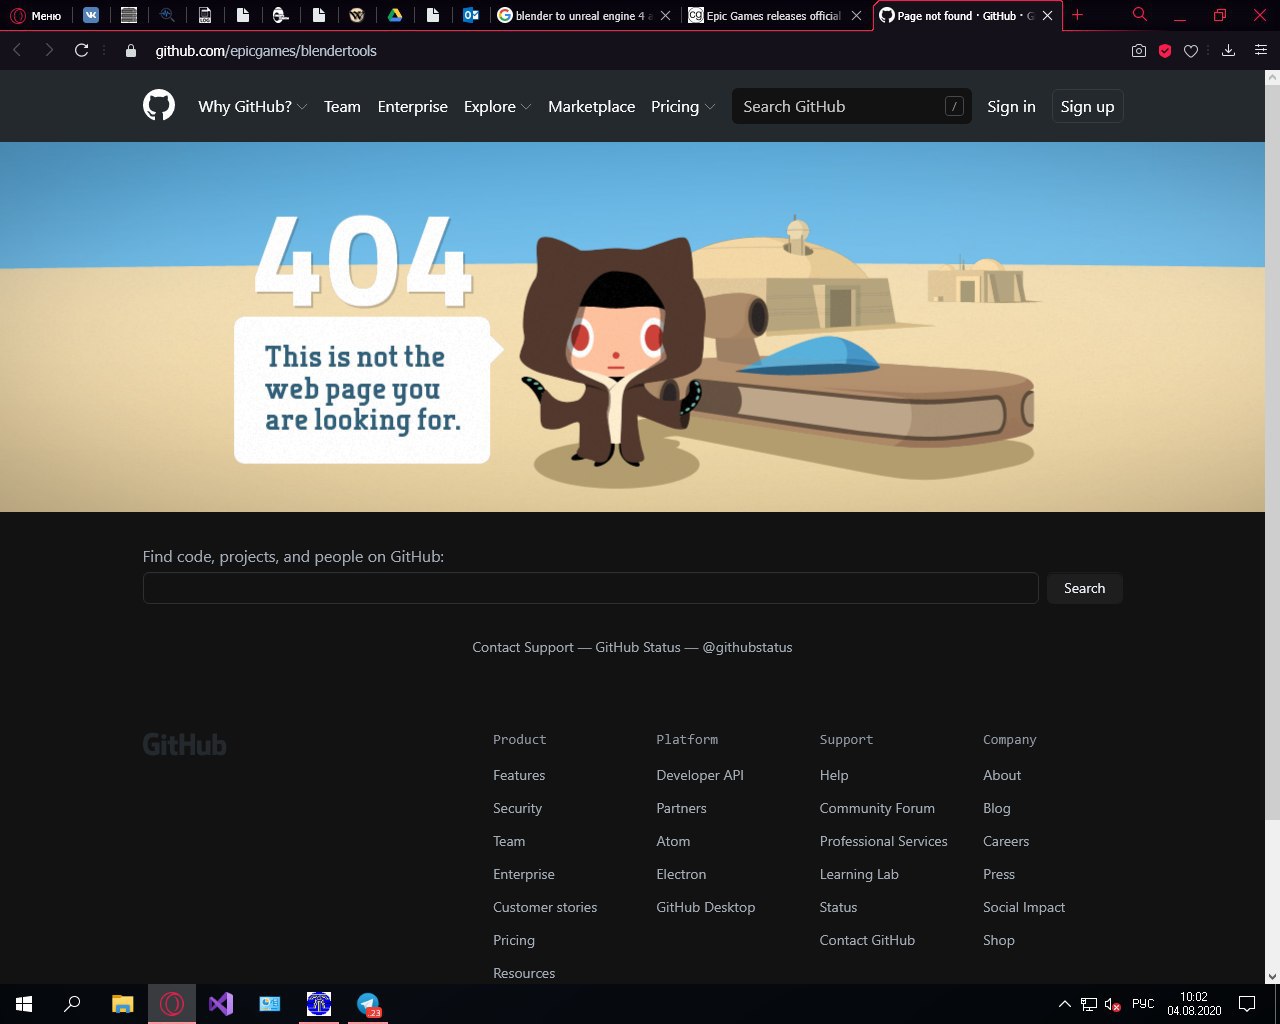Open the Enterprise link in header
Image resolution: width=1280 pixels, height=1024 pixels.
click(x=413, y=107)
